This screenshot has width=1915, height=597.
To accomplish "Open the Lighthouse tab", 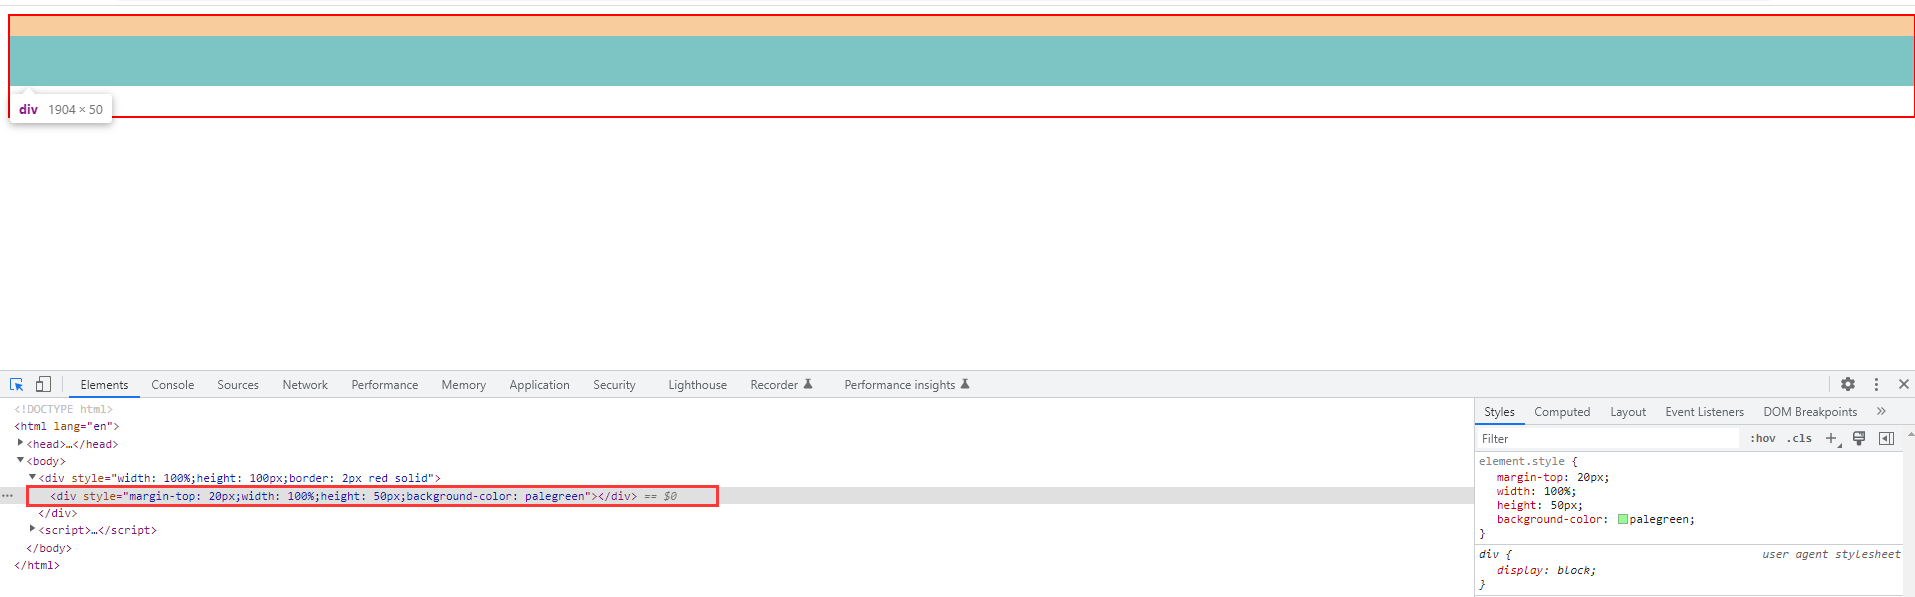I will click(x=697, y=385).
